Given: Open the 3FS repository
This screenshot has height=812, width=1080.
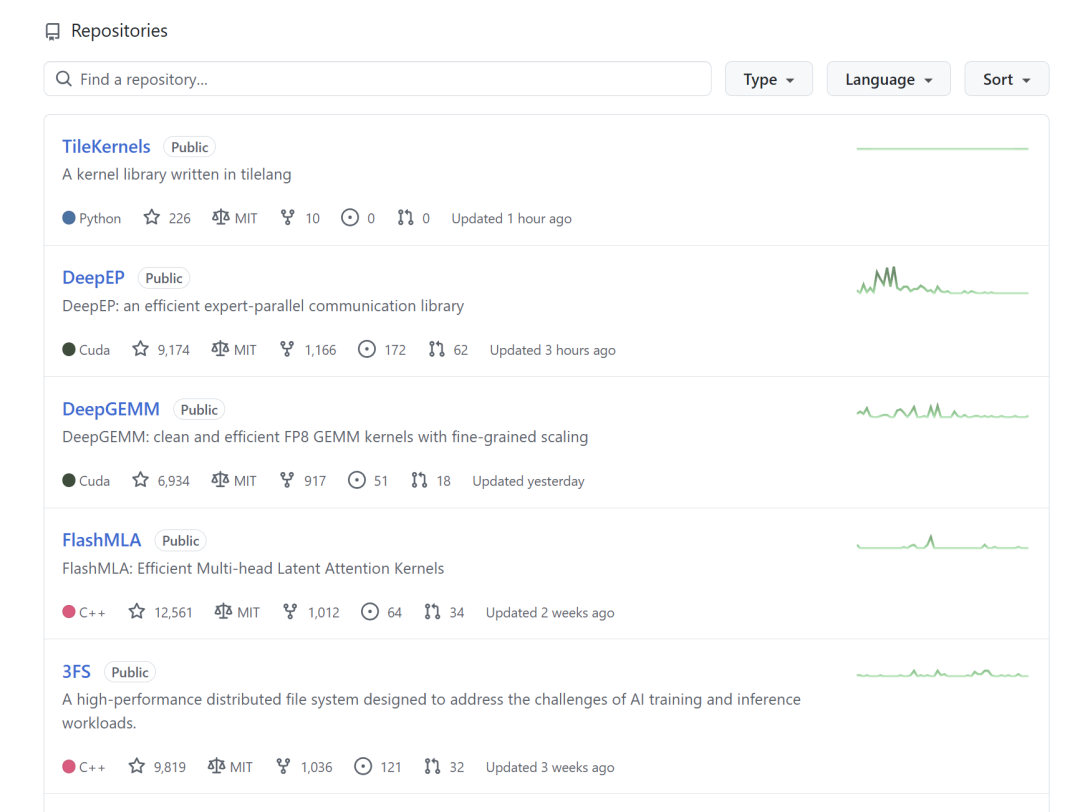Looking at the screenshot, I should pos(76,672).
